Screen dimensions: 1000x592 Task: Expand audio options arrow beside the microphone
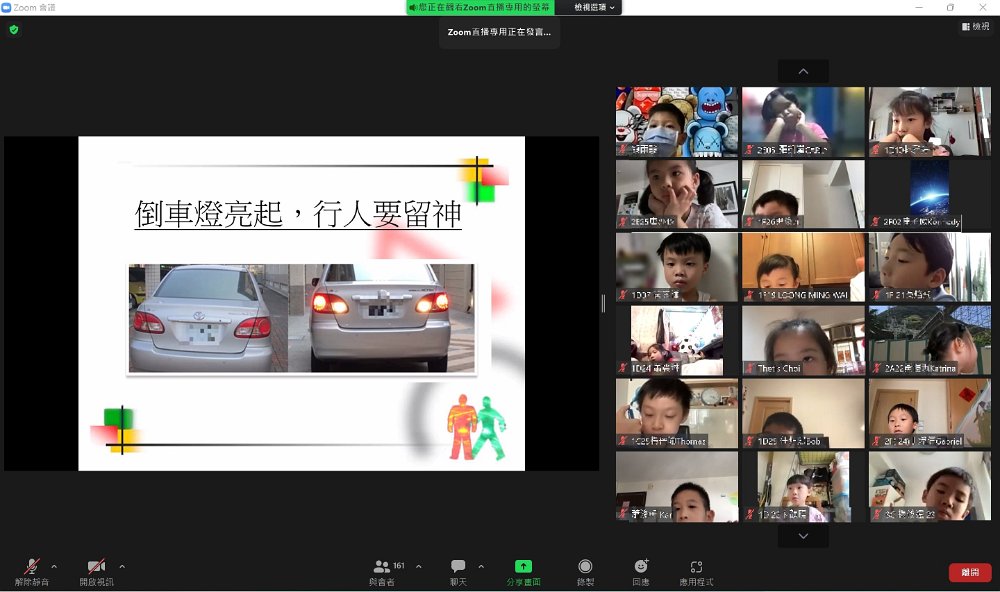click(54, 566)
